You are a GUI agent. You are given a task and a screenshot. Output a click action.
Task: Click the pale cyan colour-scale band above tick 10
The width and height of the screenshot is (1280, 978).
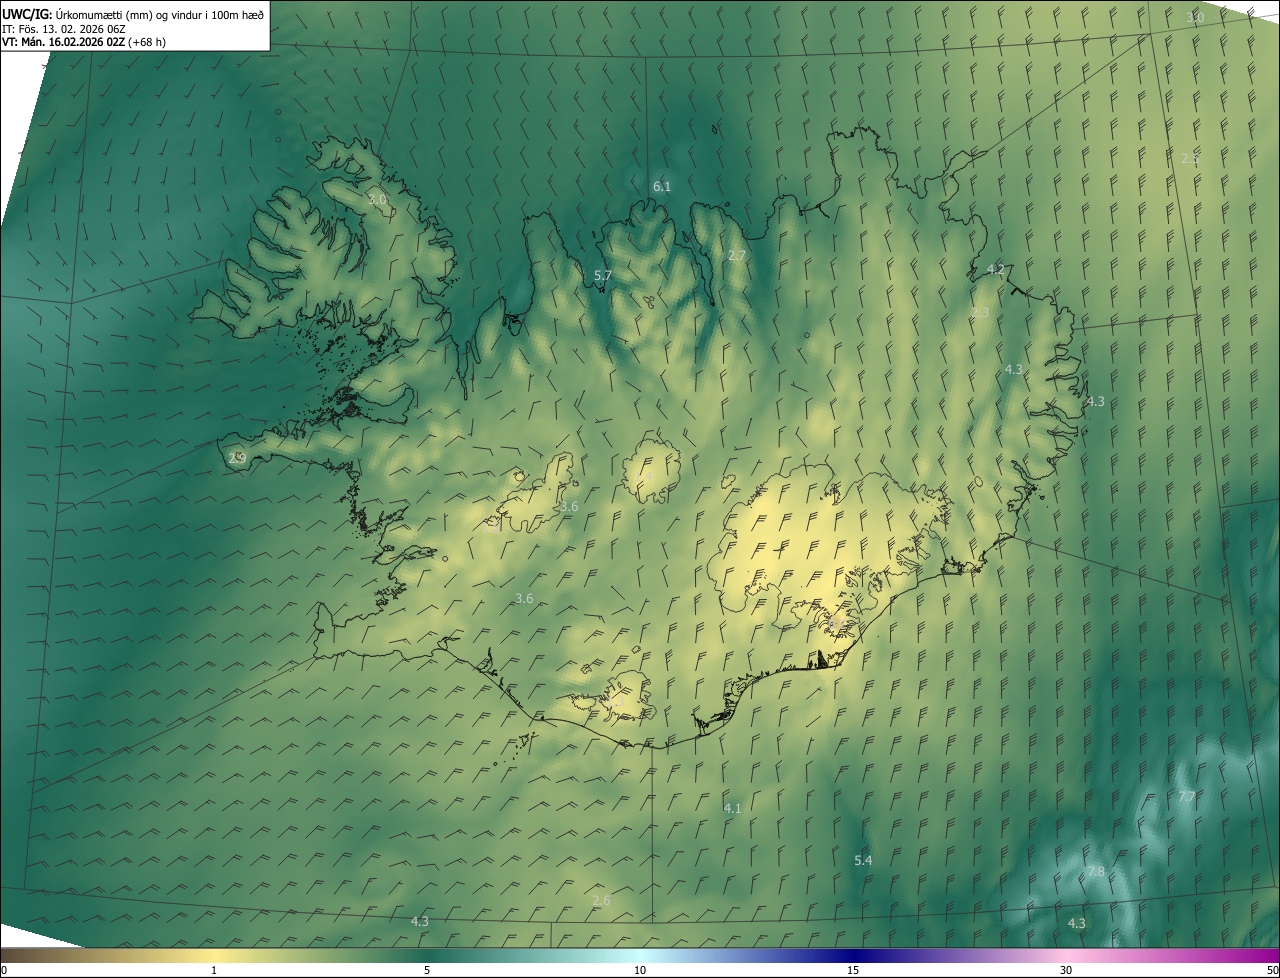coord(640,956)
